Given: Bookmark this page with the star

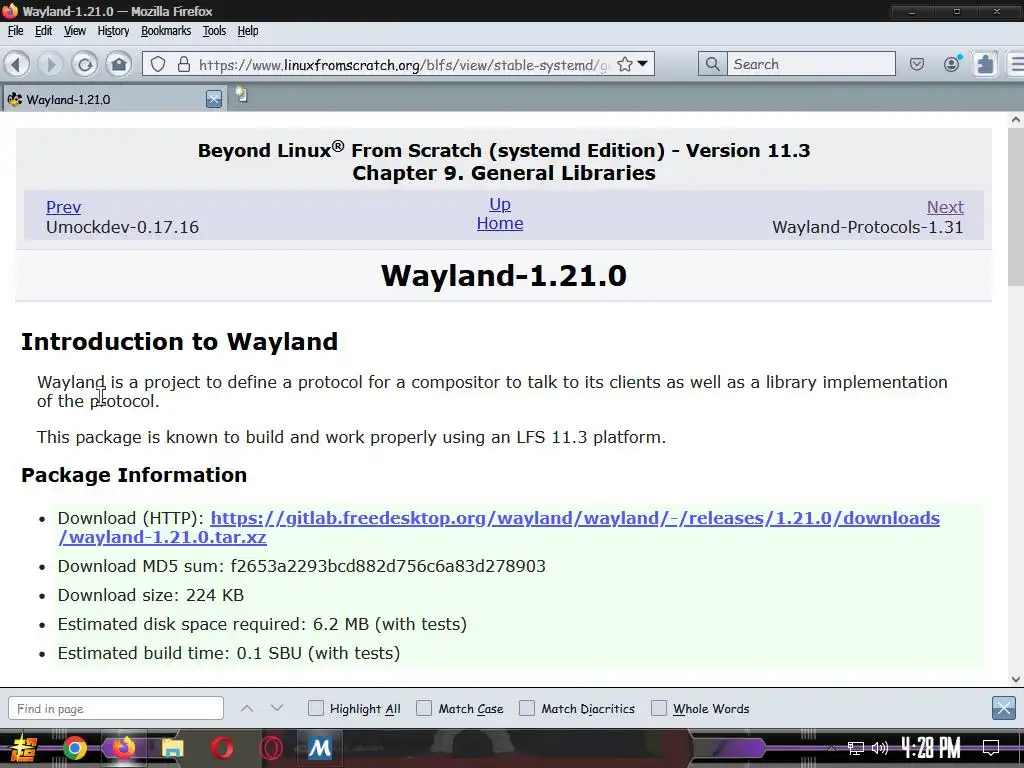Looking at the screenshot, I should [625, 64].
